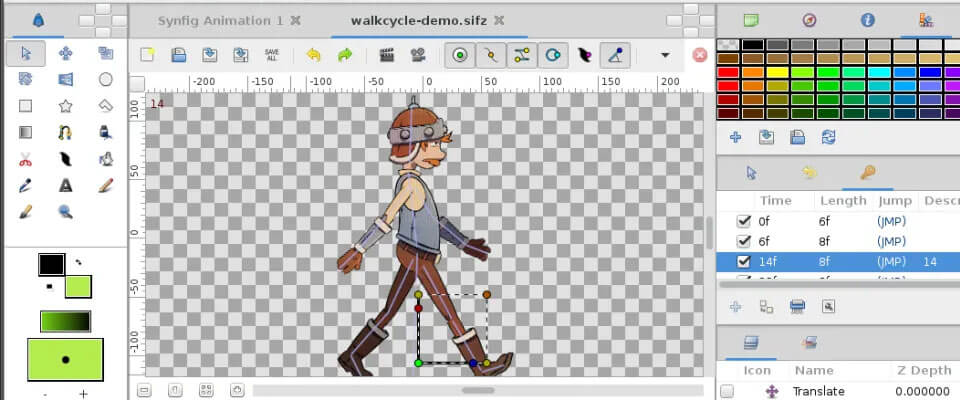Select the SmoothMove tool
This screenshot has width=960, height=400.
coord(66,54)
